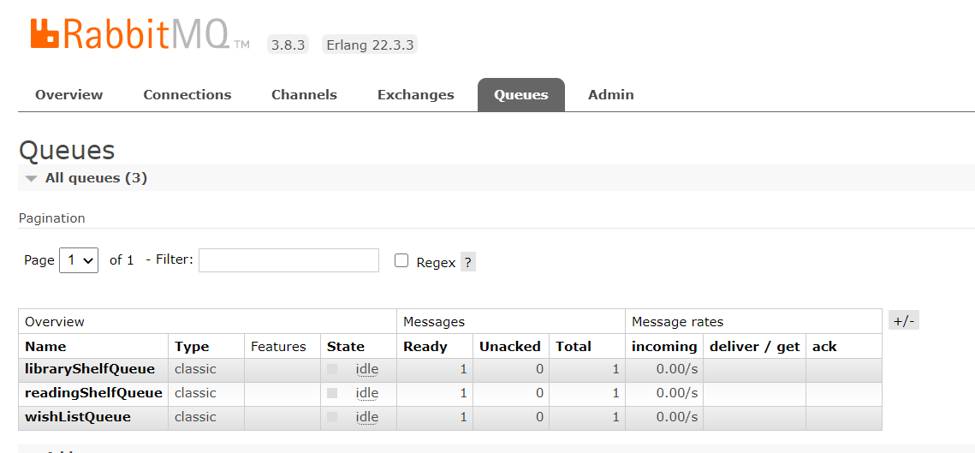Open the Page number dropdown
Screen dimensions: 975x453
point(78,260)
